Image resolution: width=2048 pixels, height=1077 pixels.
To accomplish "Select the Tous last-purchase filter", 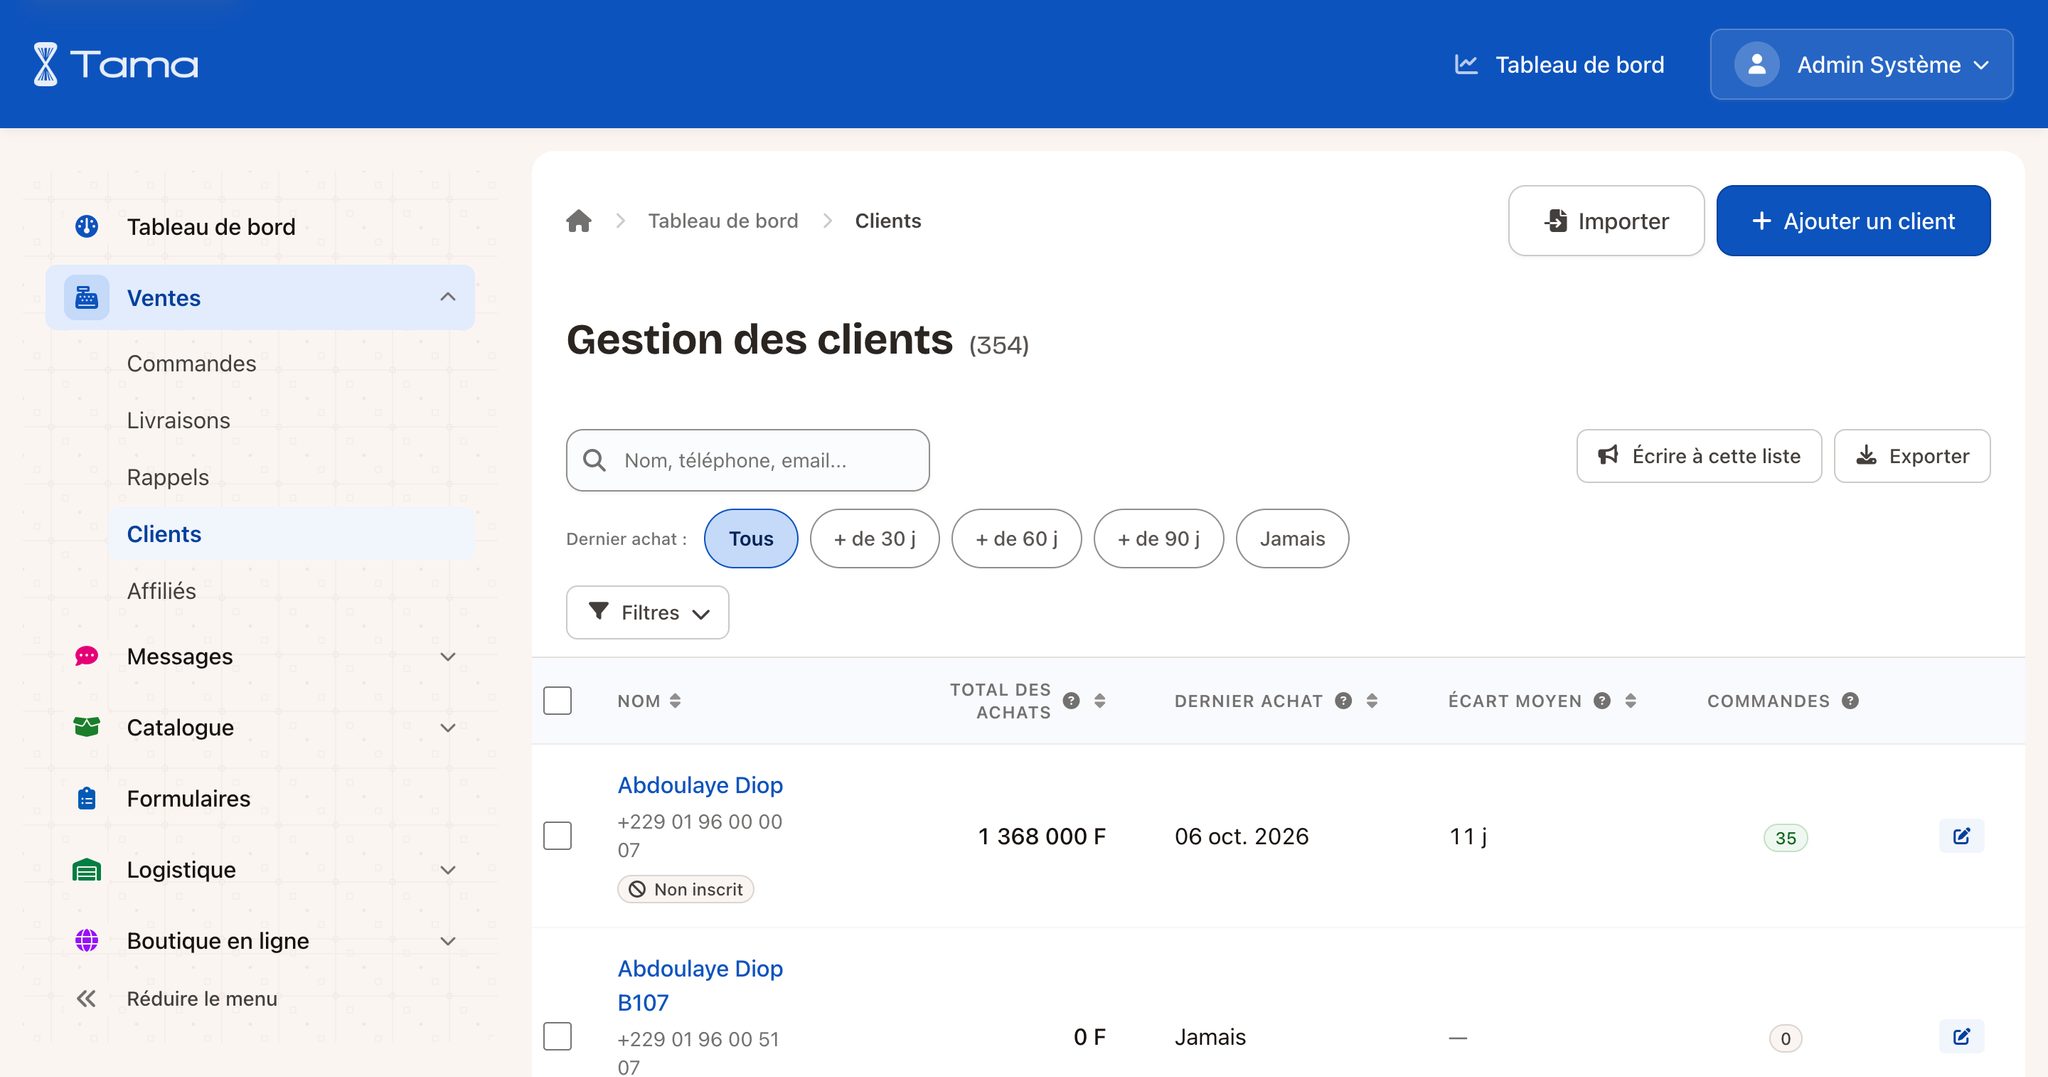I will [x=751, y=538].
